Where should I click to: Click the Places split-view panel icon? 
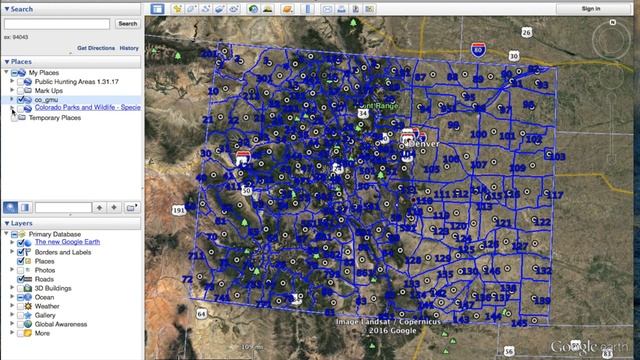tap(25, 207)
